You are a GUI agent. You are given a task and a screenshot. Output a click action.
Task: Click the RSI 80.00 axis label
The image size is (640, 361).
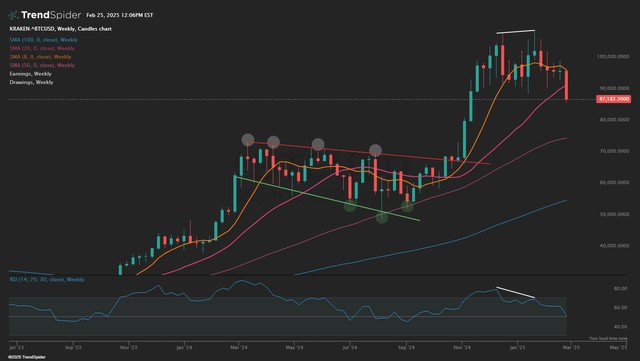620,288
